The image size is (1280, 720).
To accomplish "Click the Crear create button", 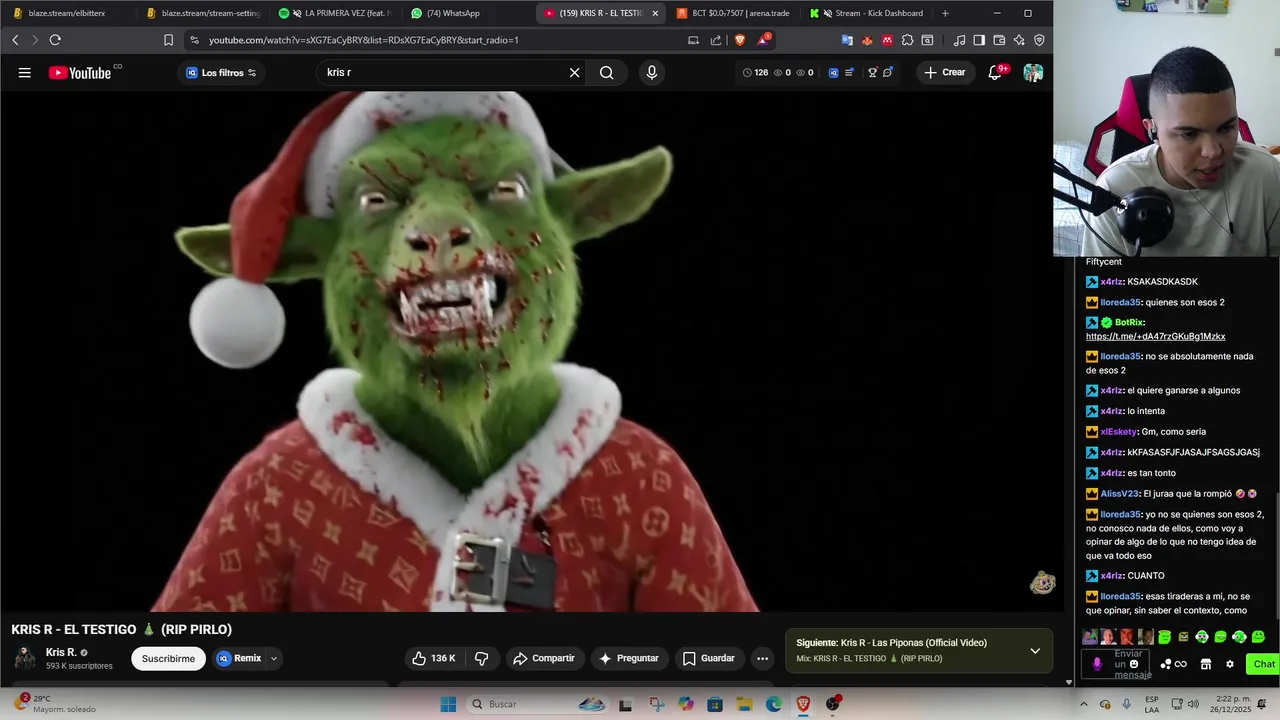I will [x=944, y=72].
